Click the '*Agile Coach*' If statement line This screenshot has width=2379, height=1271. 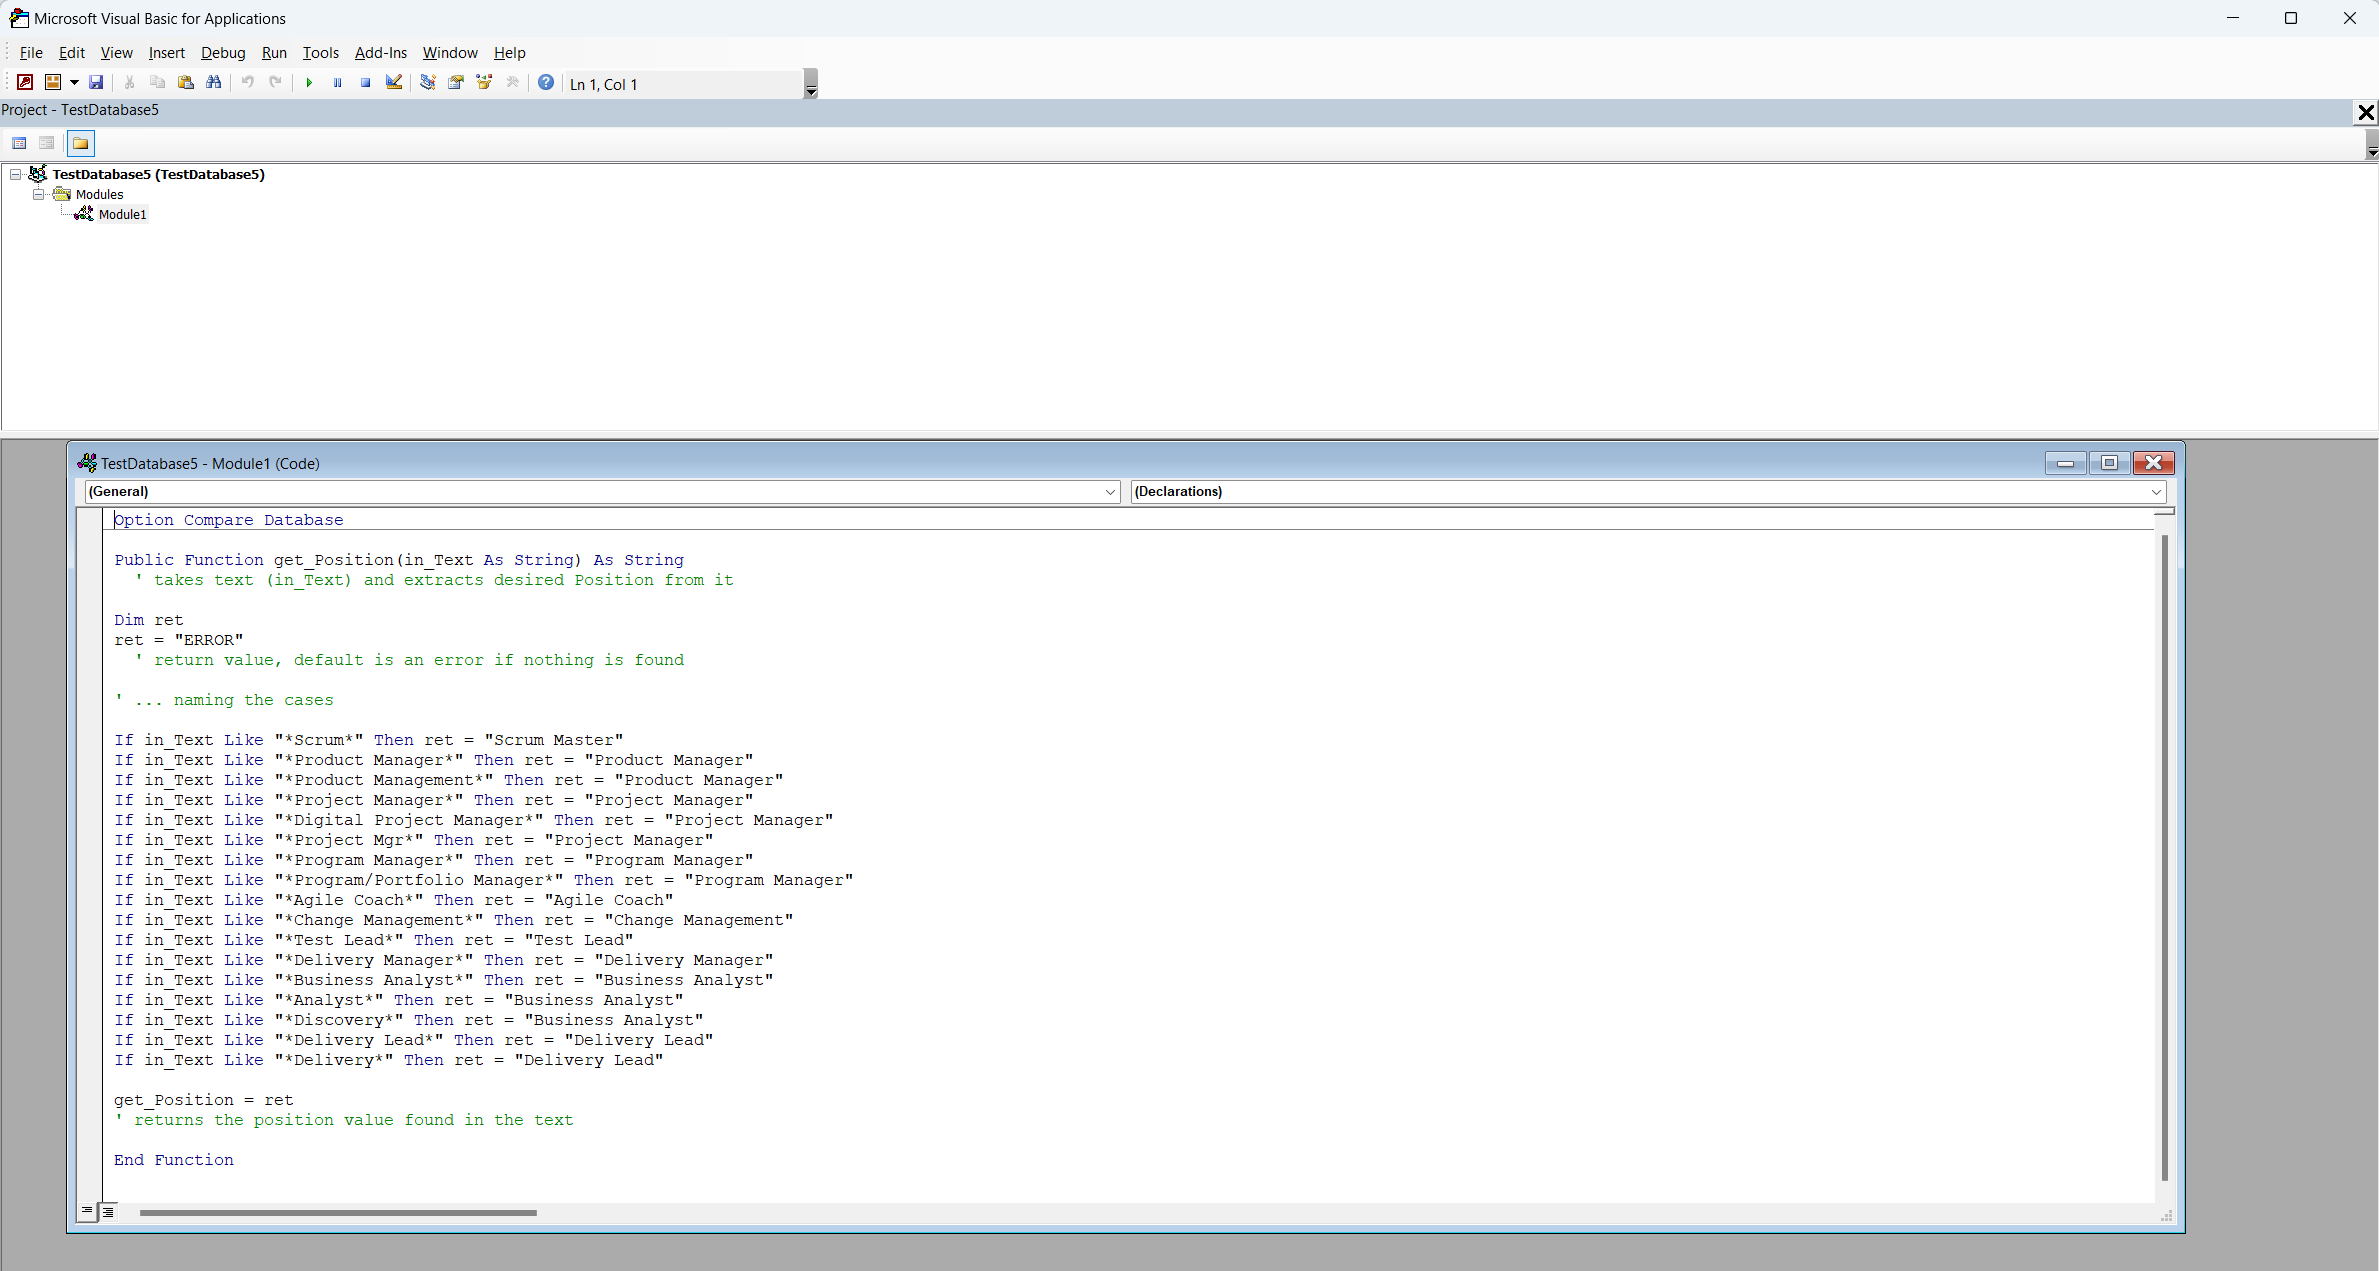394,900
